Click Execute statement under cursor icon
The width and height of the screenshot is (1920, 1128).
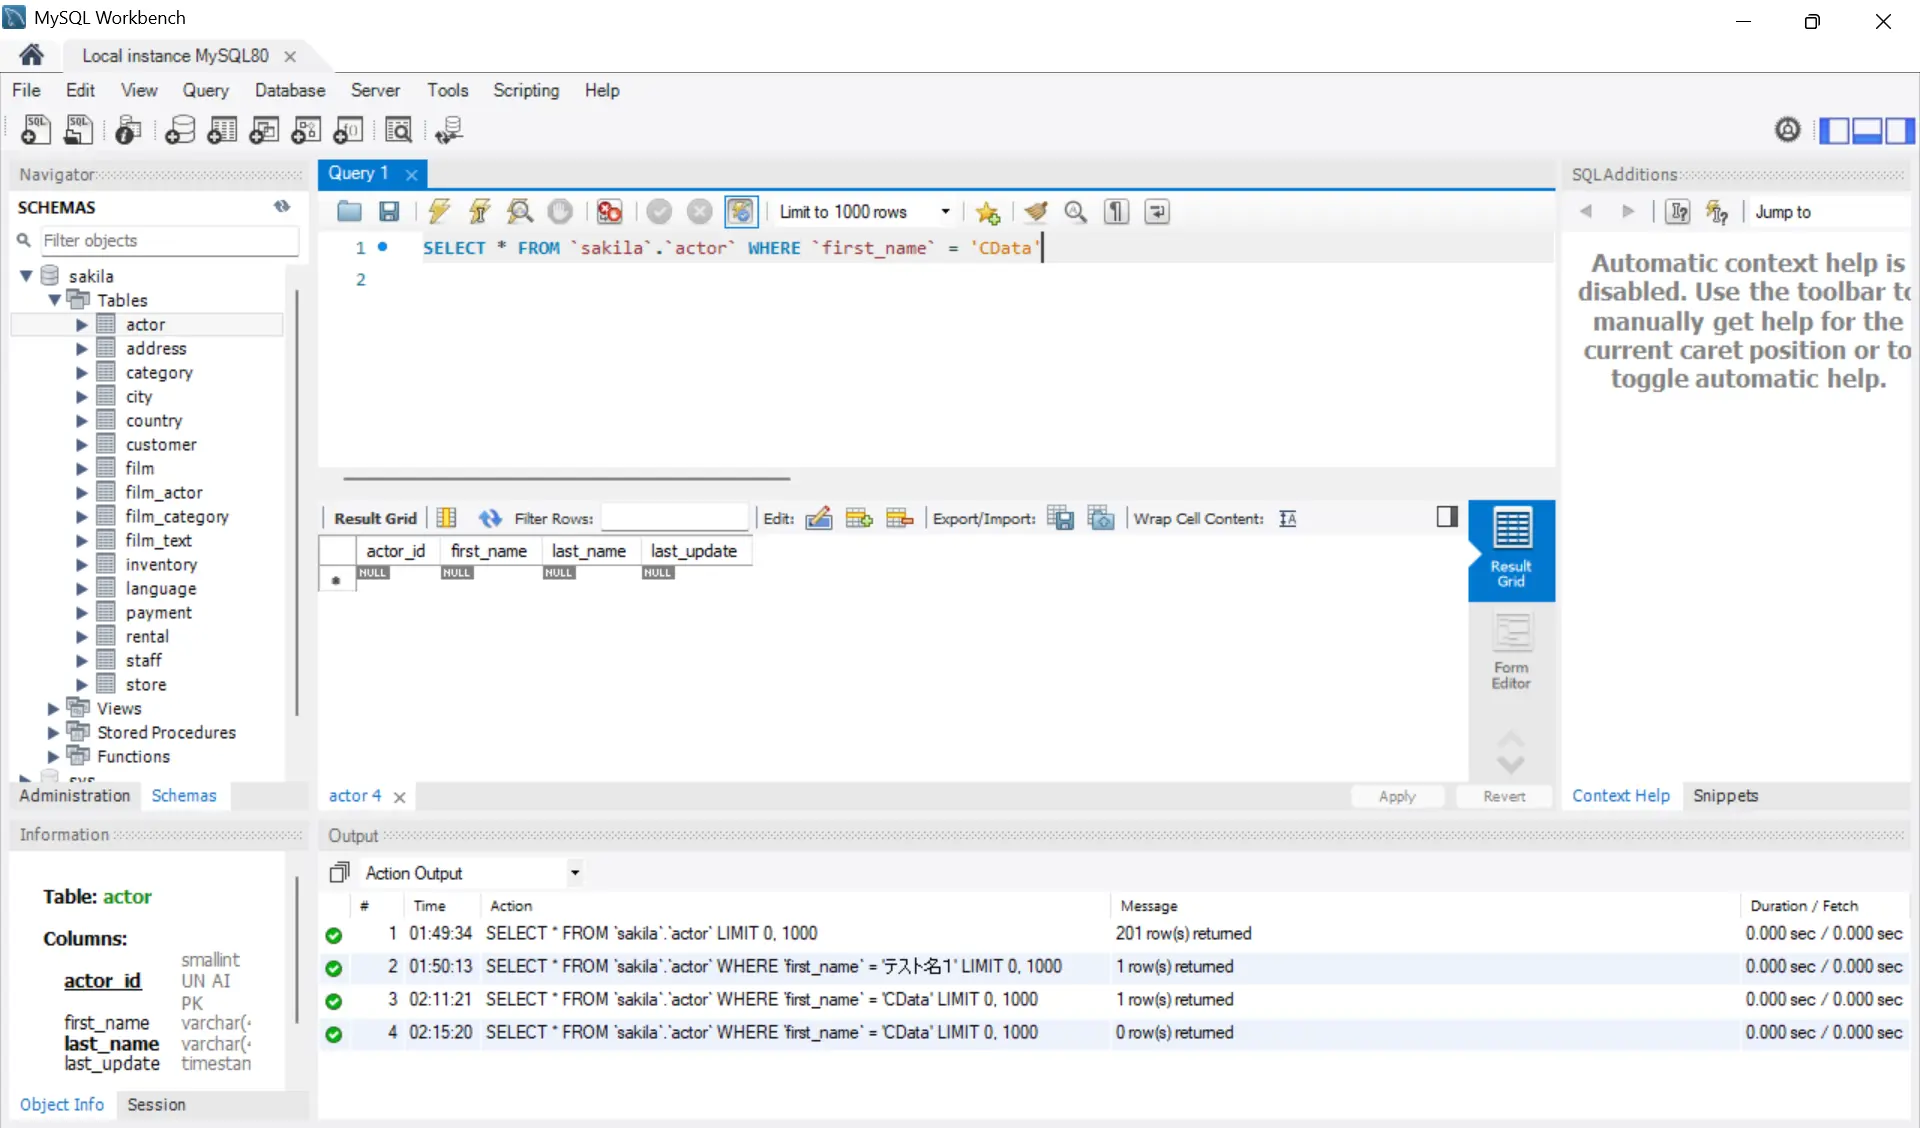pyautogui.click(x=479, y=211)
